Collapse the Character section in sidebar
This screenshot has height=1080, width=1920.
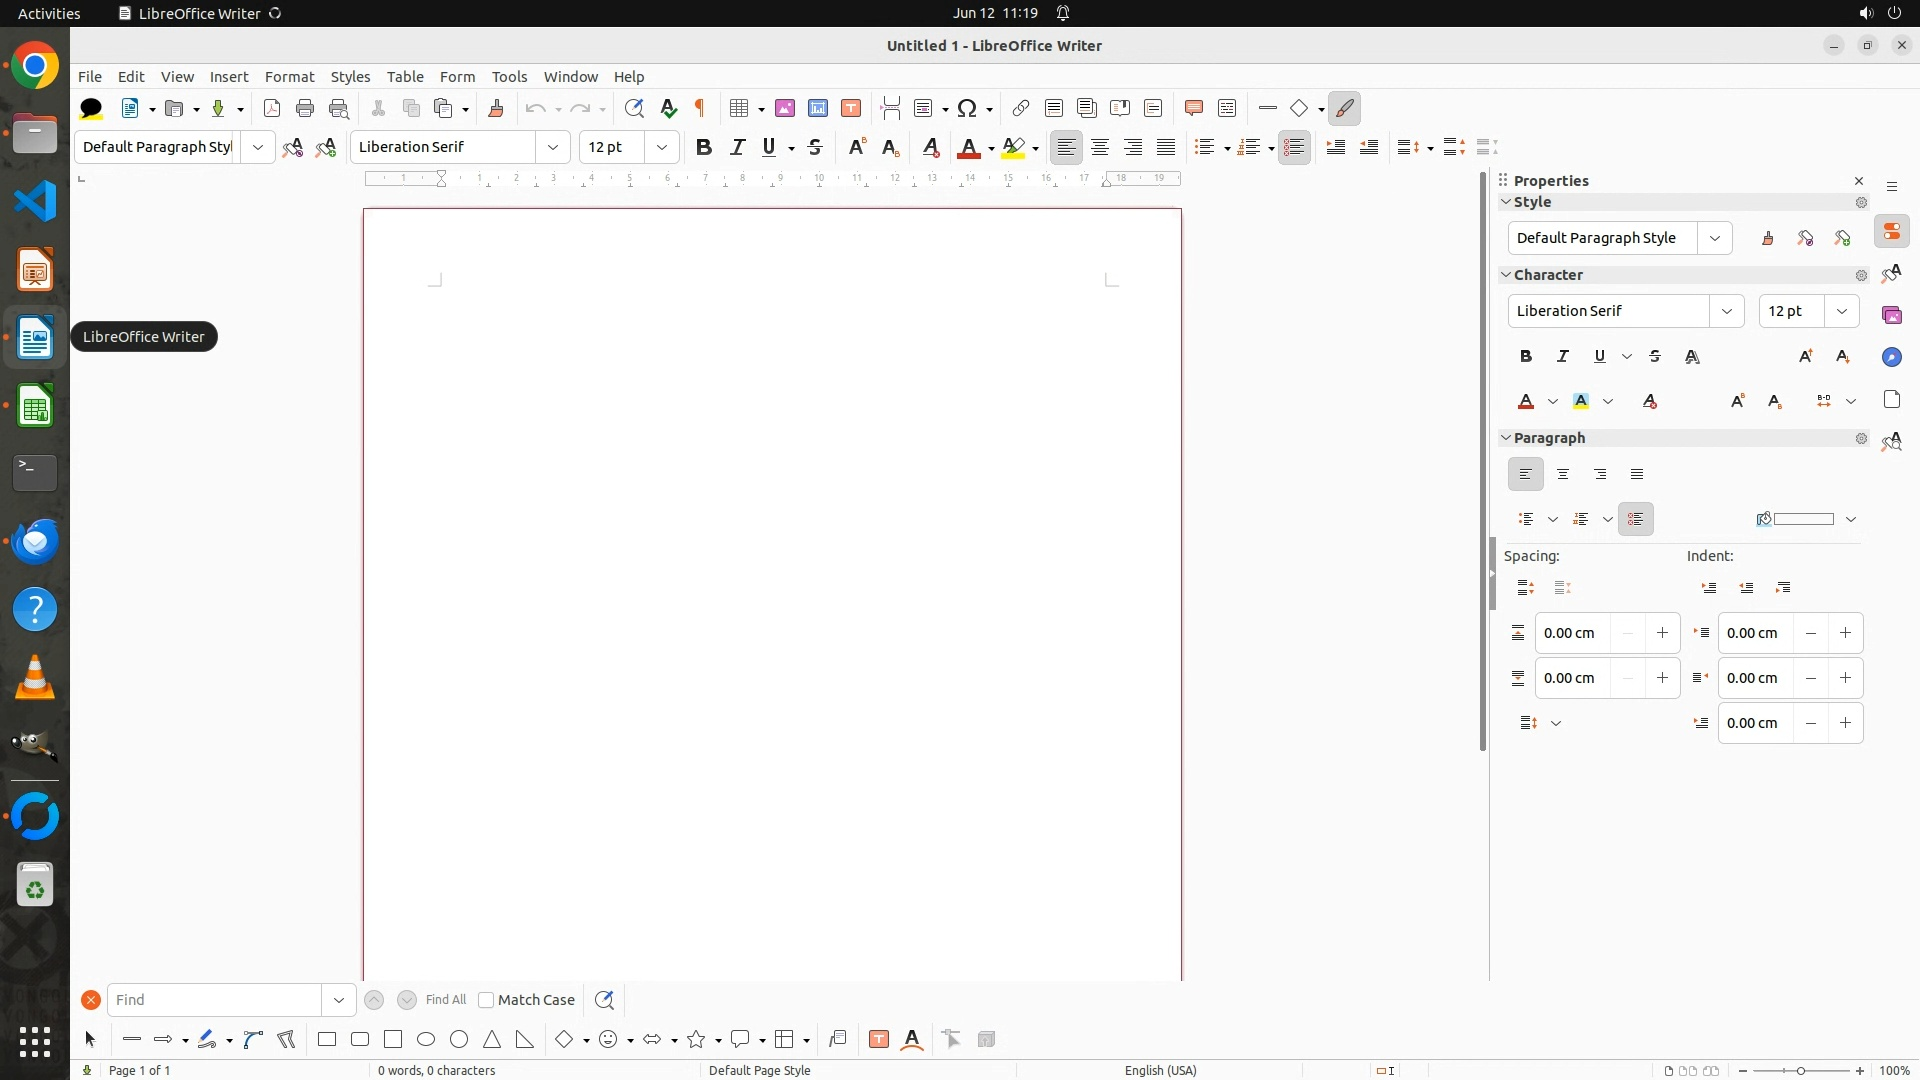1506,274
